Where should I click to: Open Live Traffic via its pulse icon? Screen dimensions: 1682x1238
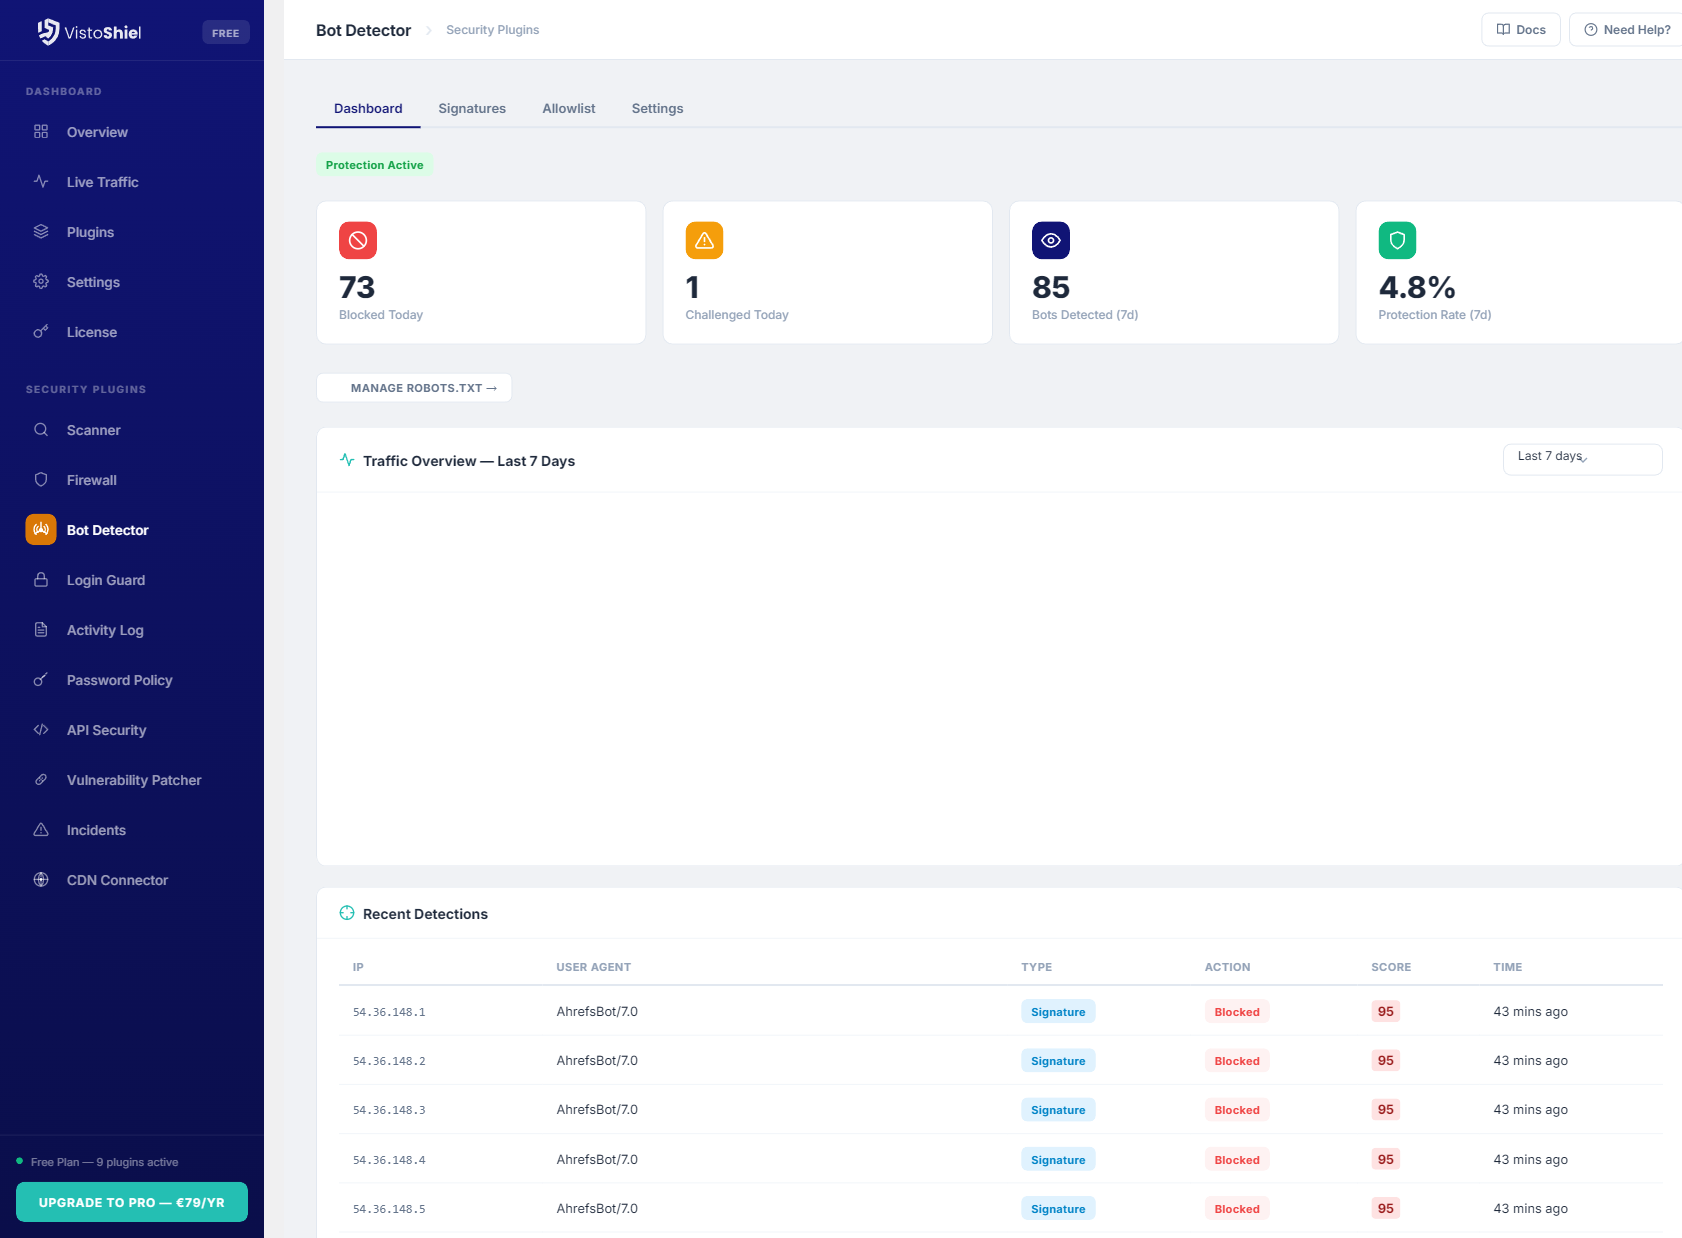41,182
